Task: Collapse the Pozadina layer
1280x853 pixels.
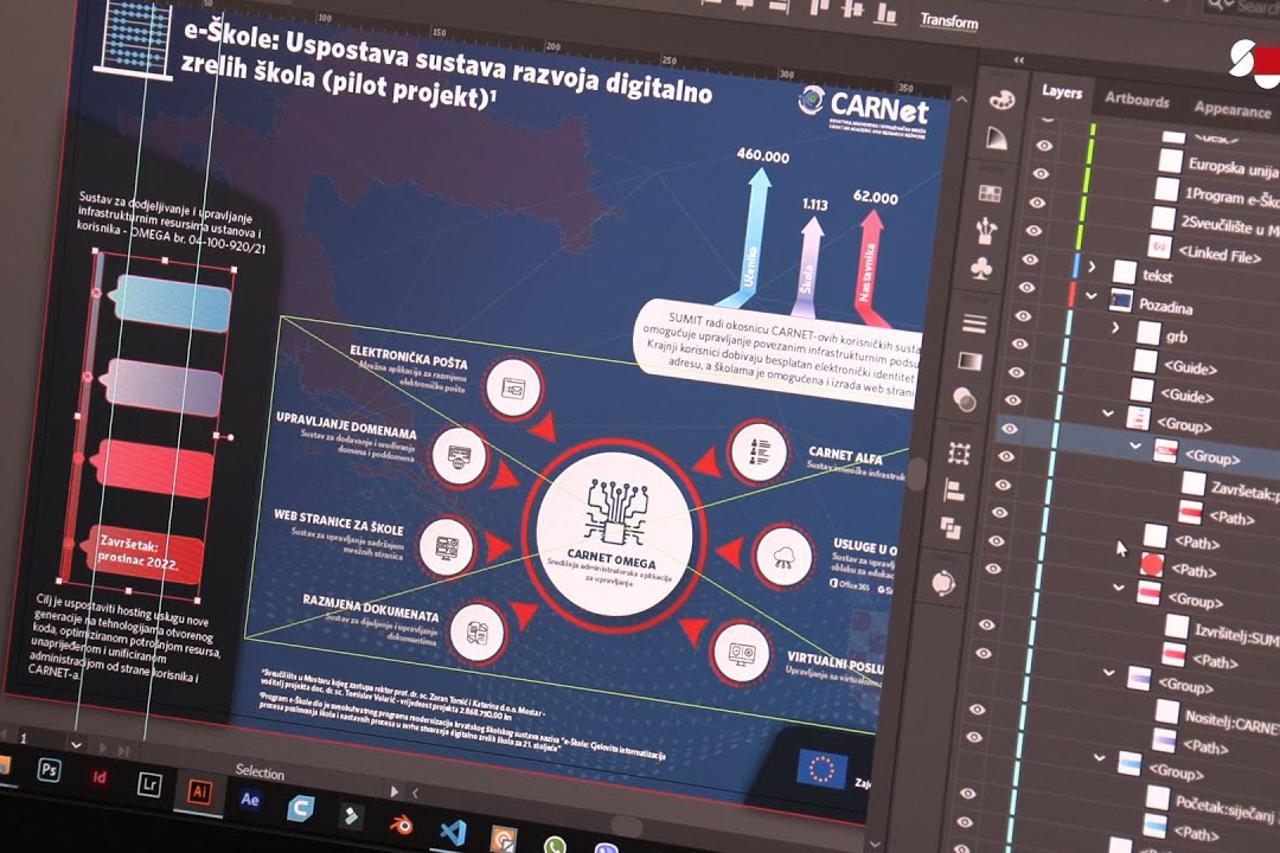Action: click(x=1089, y=296)
